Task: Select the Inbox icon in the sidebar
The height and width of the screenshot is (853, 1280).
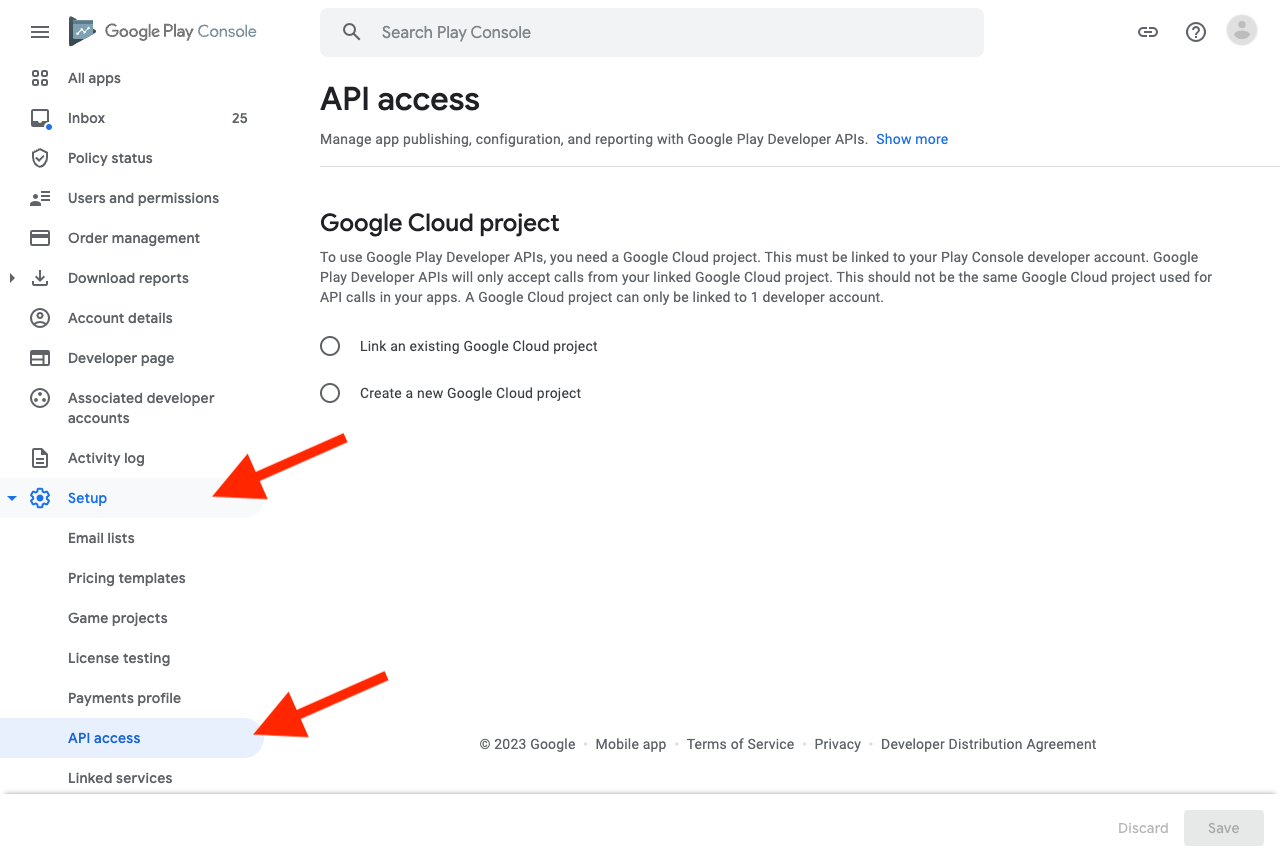Action: [x=40, y=118]
